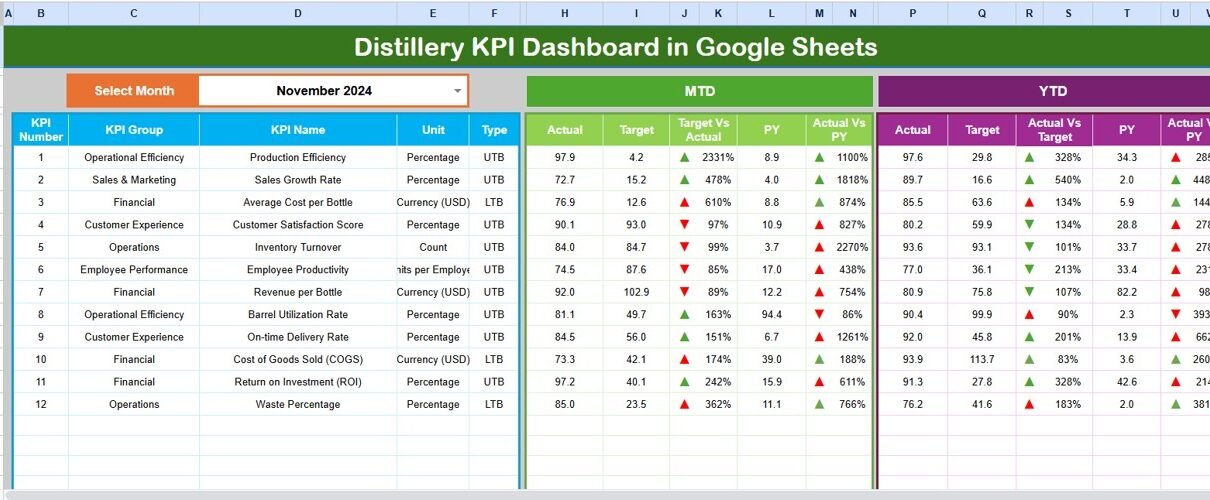Click the MTD Actual value 97.9
Viewport: 1210px width, 500px height.
tap(565, 158)
